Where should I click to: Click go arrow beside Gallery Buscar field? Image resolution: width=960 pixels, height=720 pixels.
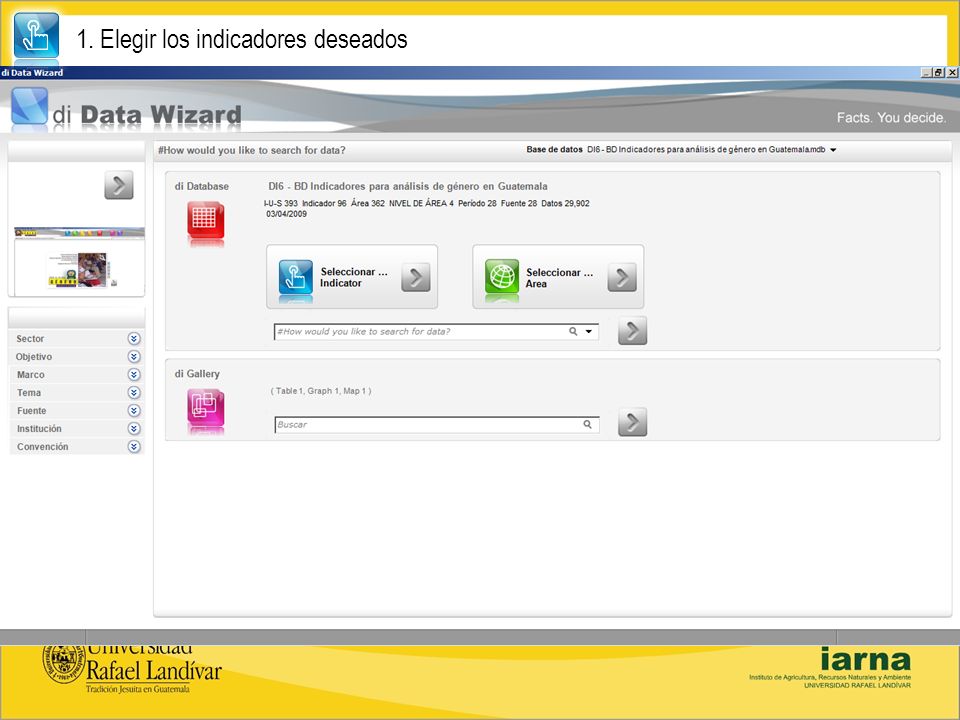632,422
